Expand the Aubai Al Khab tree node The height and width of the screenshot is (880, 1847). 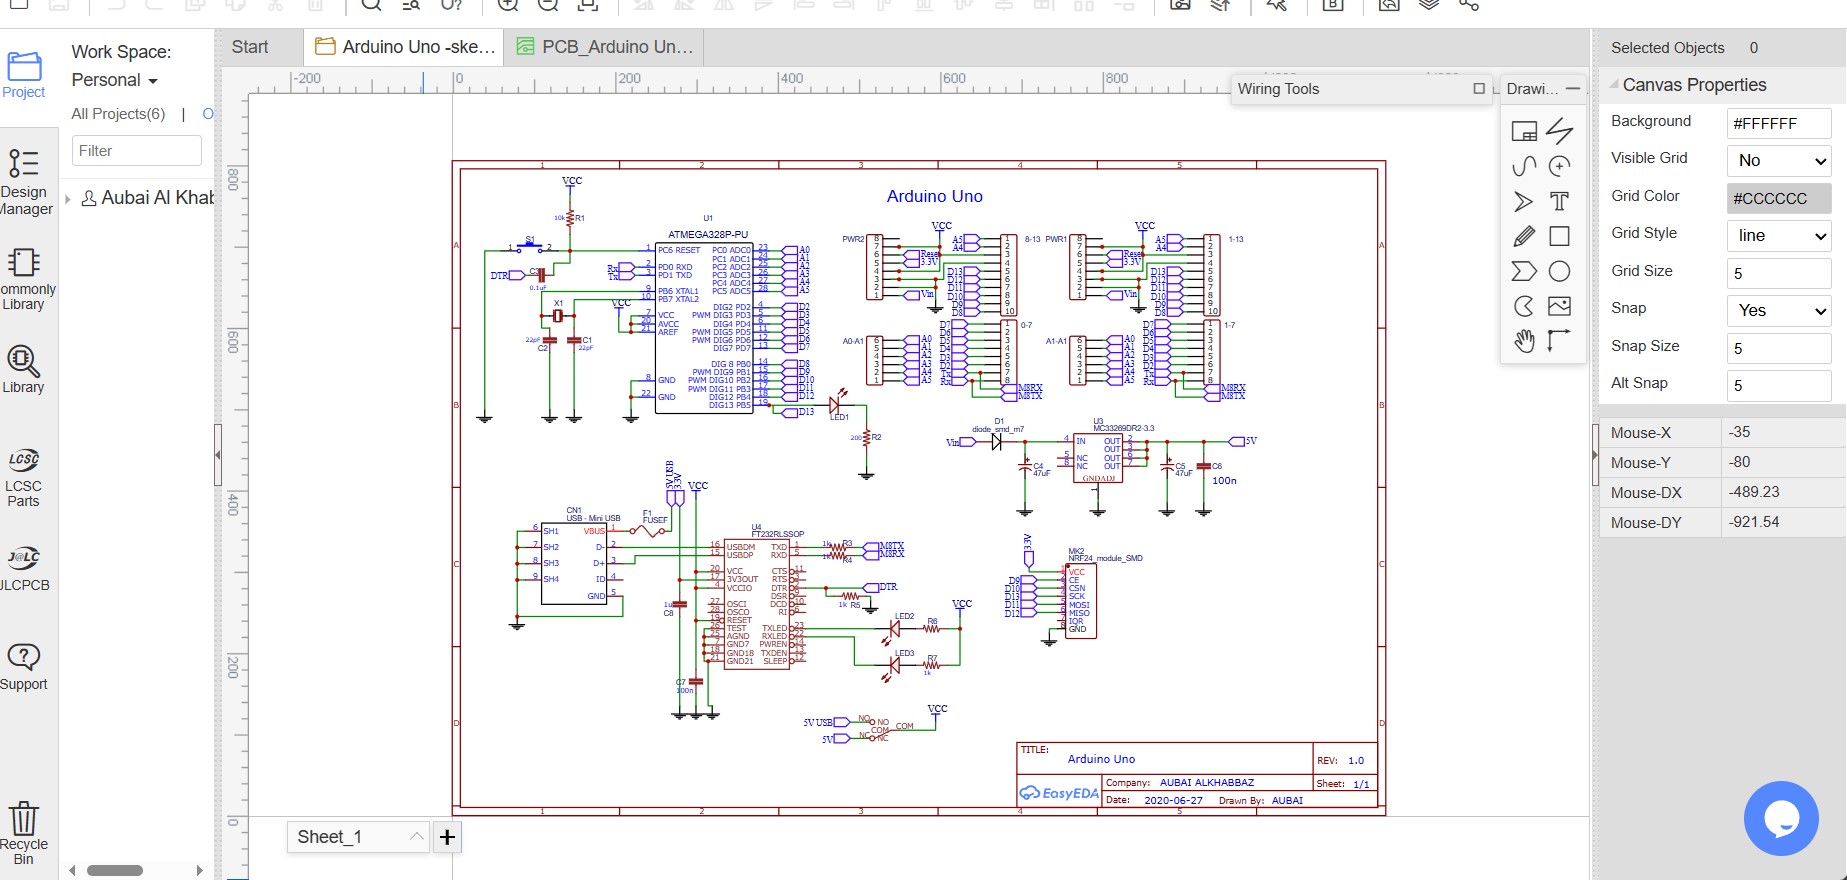pos(68,199)
